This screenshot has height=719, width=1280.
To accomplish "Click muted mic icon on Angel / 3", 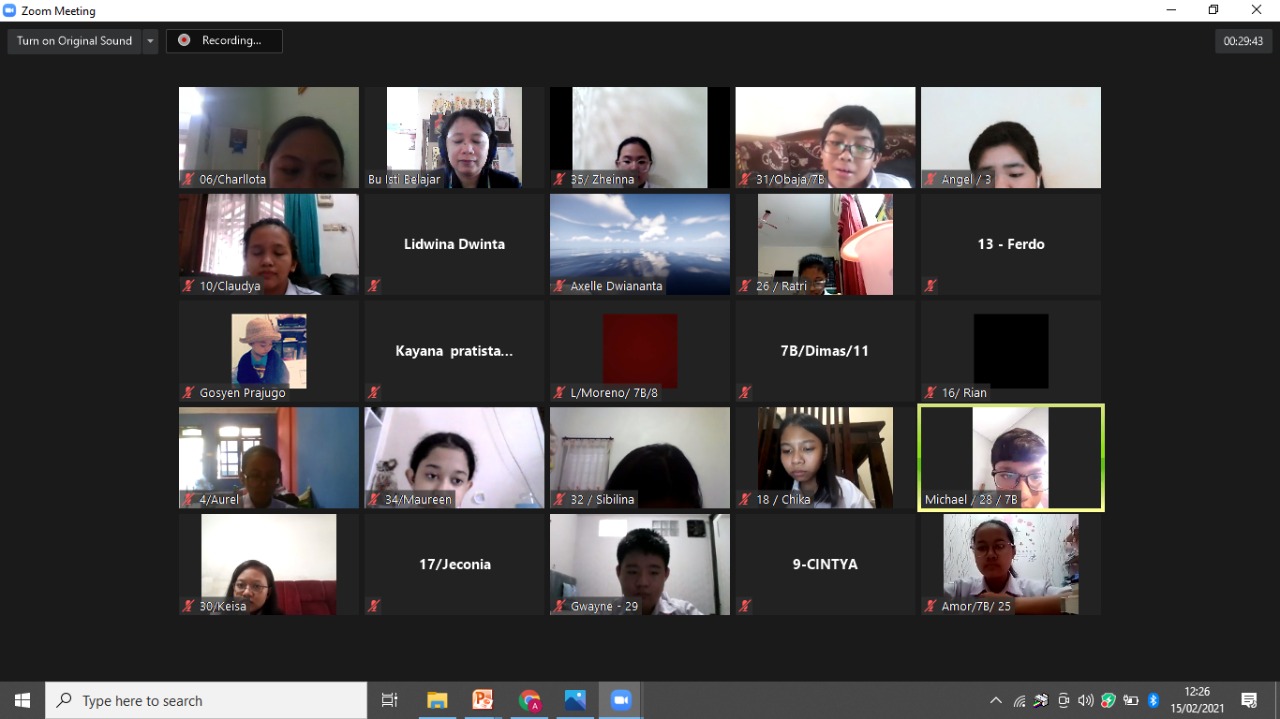I will [931, 179].
